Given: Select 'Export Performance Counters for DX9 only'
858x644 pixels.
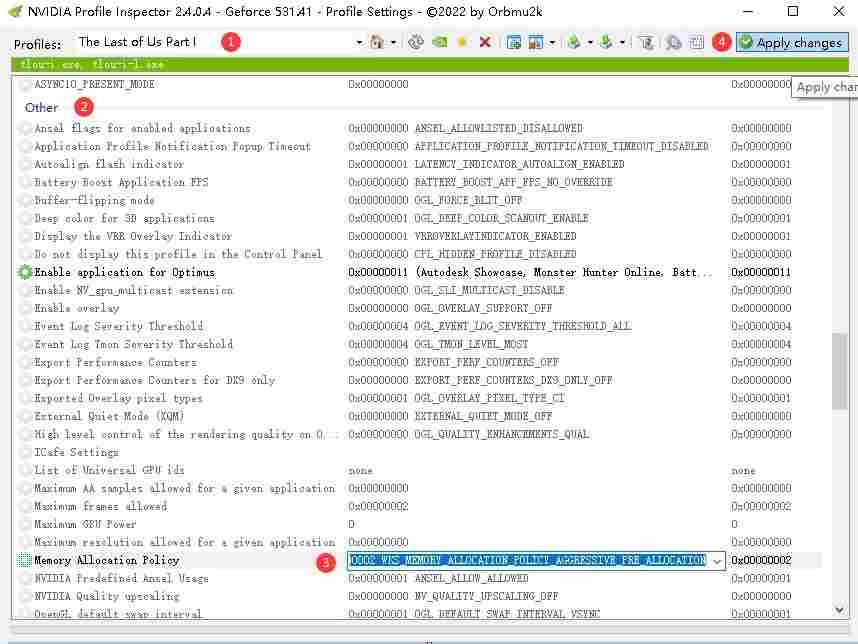Looking at the screenshot, I should (154, 380).
